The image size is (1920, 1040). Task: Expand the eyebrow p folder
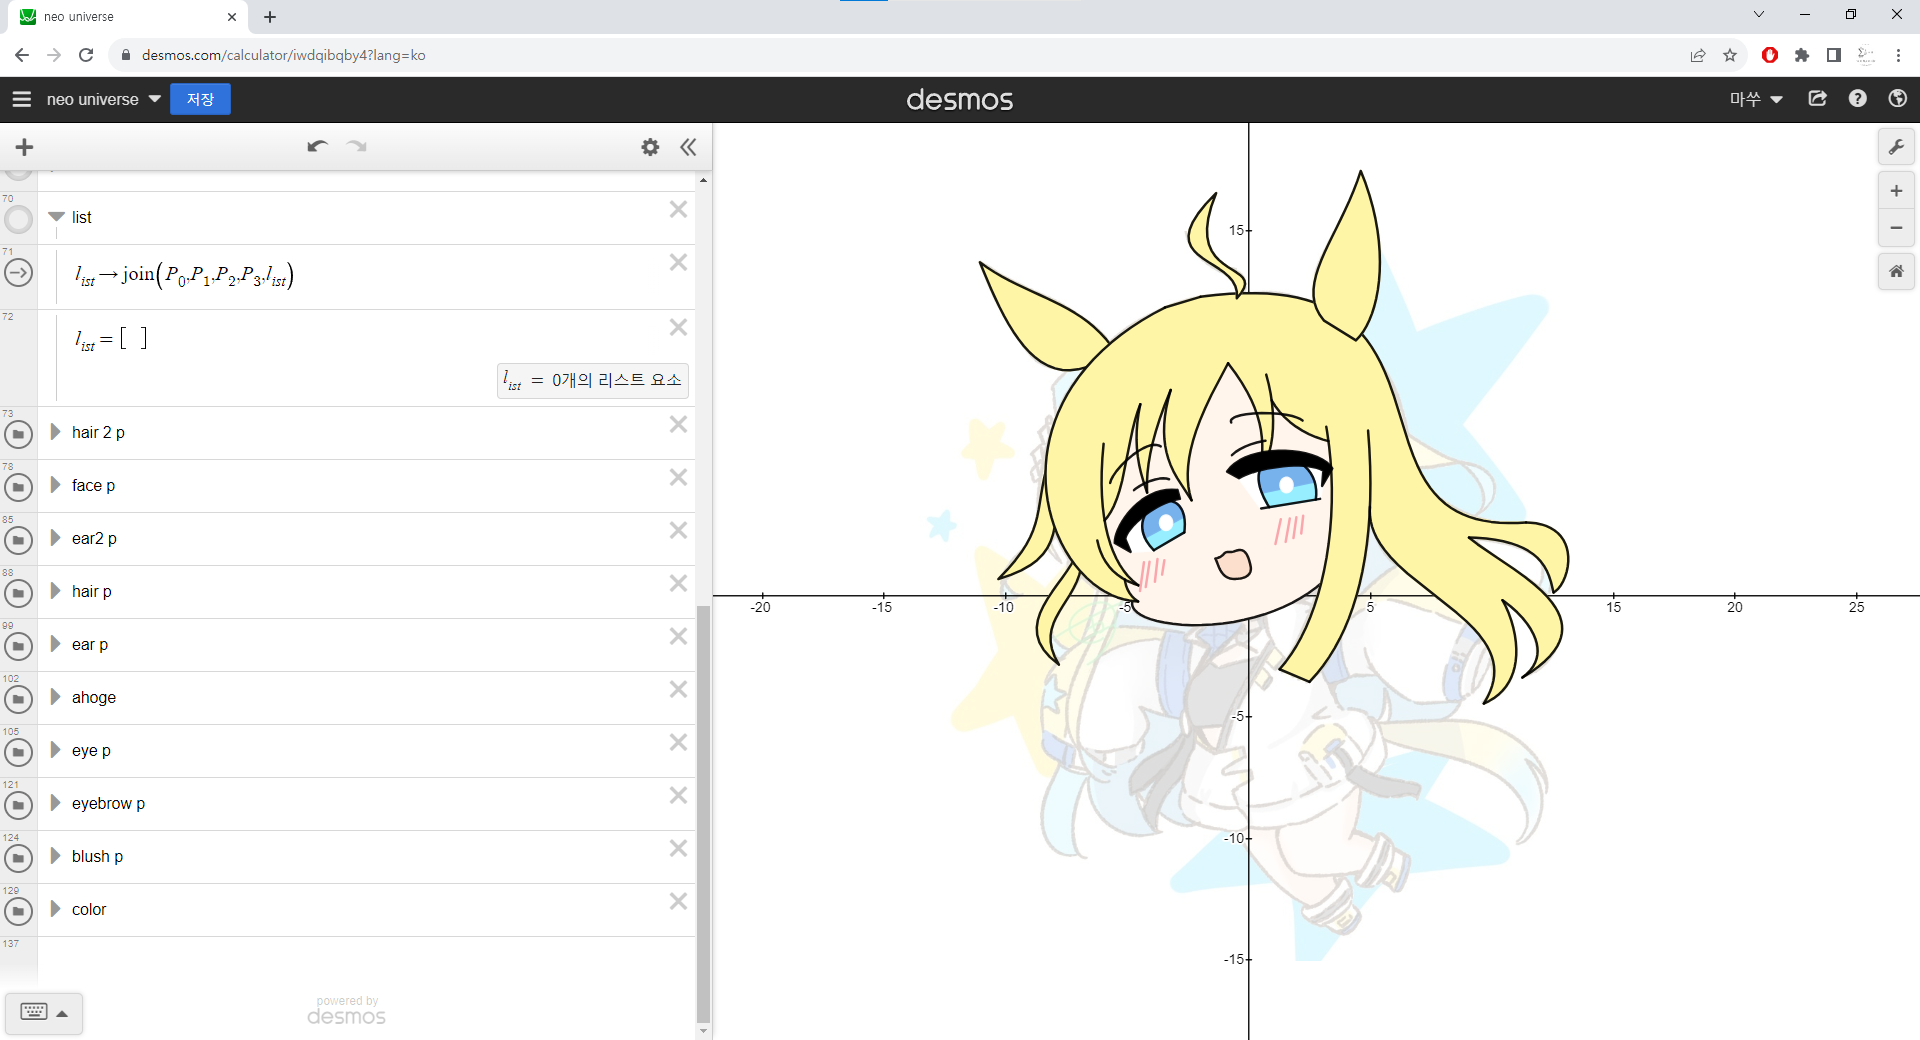56,803
